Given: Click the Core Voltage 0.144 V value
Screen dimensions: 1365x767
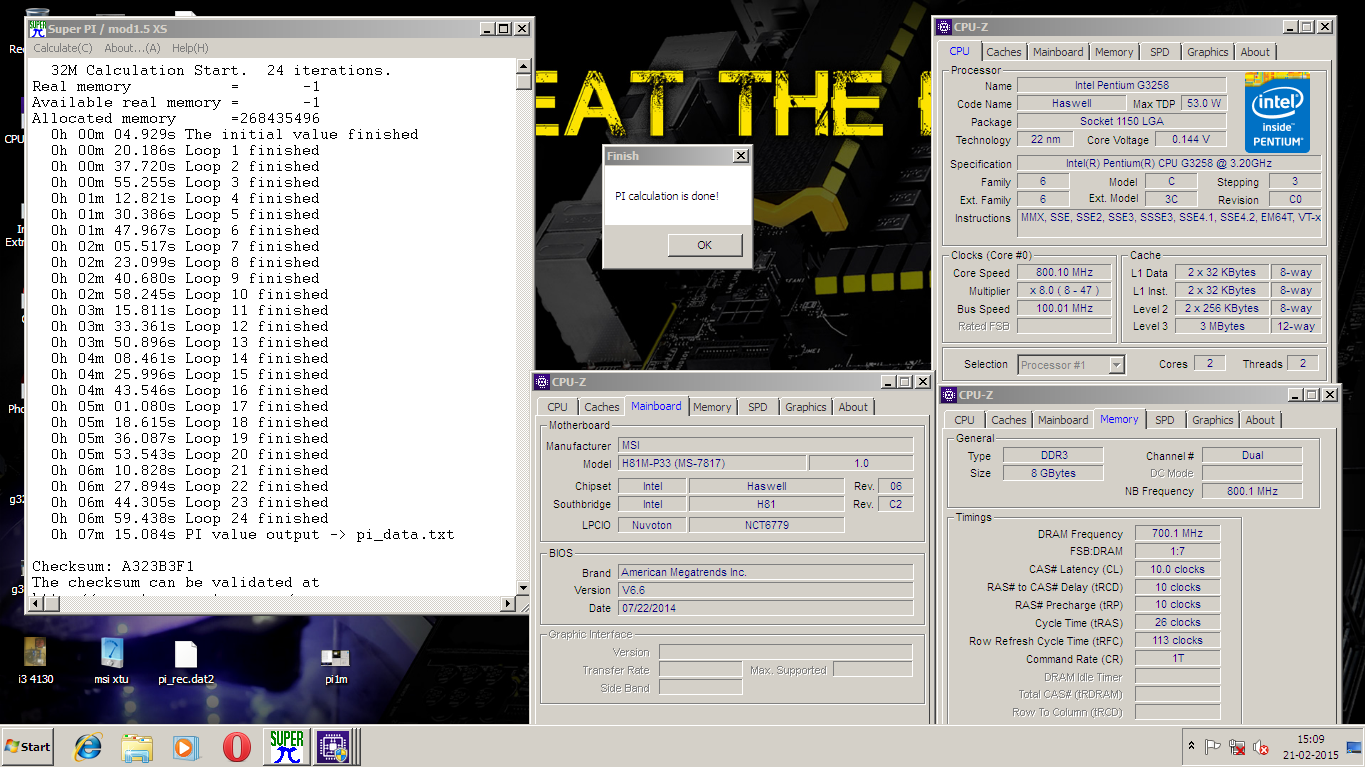Looking at the screenshot, I should [1192, 139].
